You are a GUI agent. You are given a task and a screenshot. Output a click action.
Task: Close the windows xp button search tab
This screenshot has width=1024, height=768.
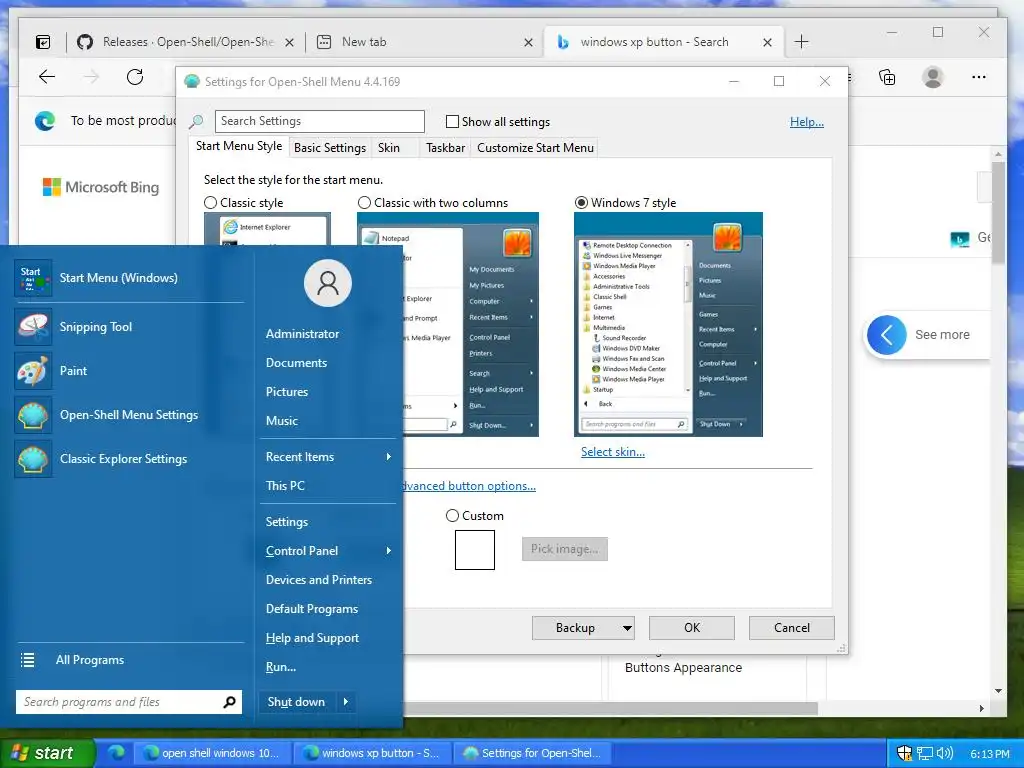click(767, 42)
